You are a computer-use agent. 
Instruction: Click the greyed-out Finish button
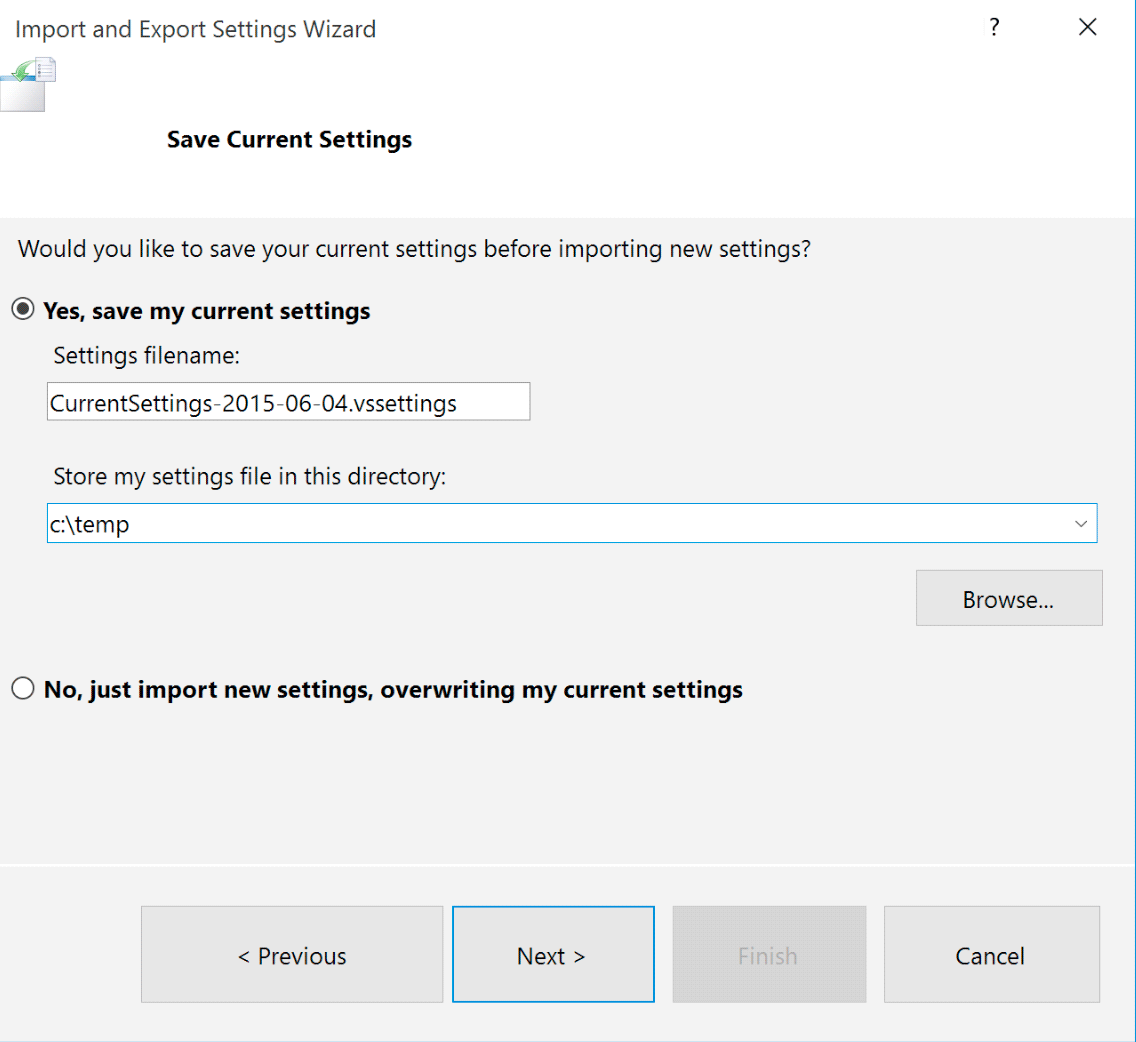pos(768,956)
